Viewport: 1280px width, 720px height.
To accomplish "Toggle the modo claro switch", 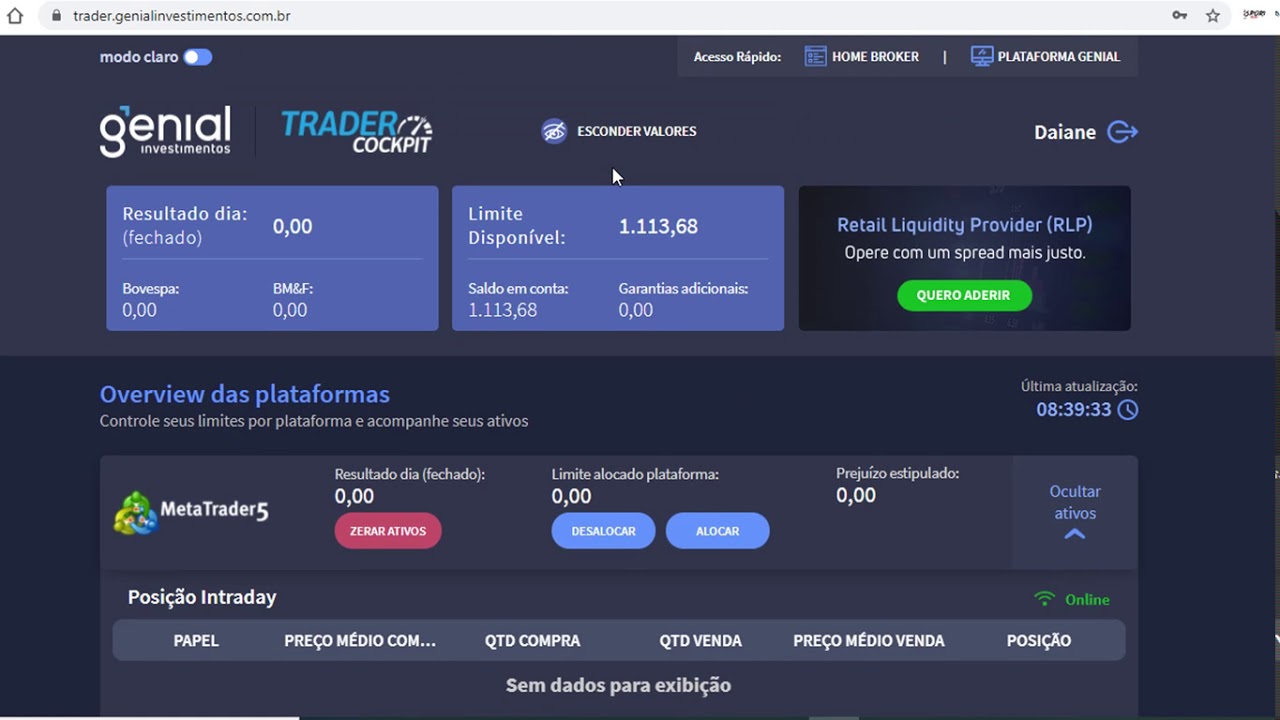I will 198,57.
